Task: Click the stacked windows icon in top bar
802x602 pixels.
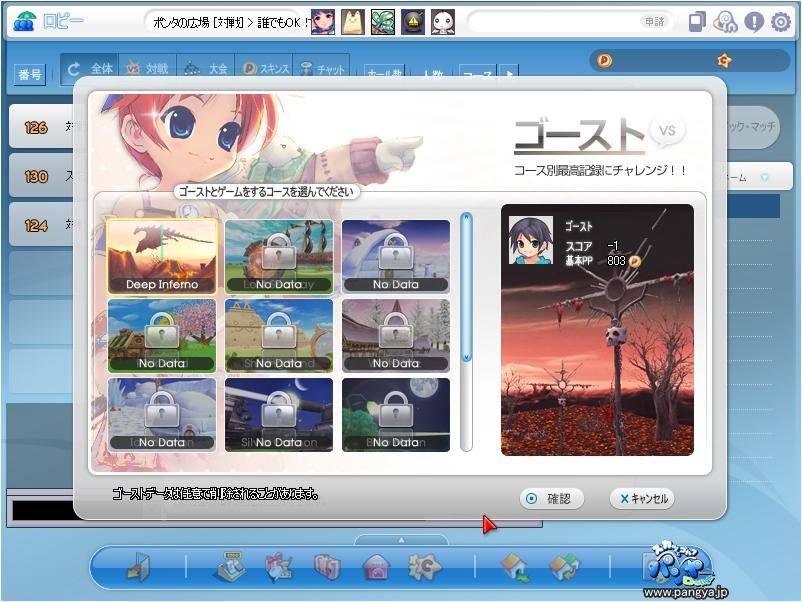Action: pyautogui.click(x=697, y=22)
